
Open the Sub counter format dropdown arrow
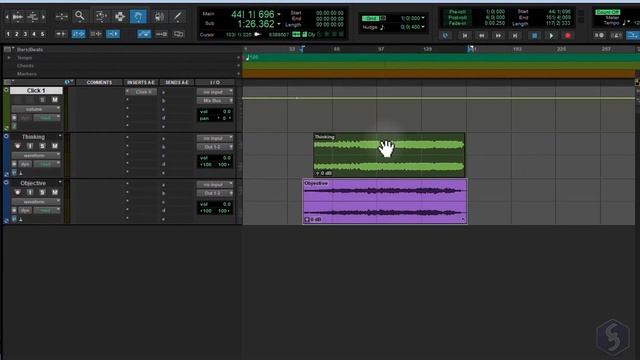pyautogui.click(x=279, y=24)
